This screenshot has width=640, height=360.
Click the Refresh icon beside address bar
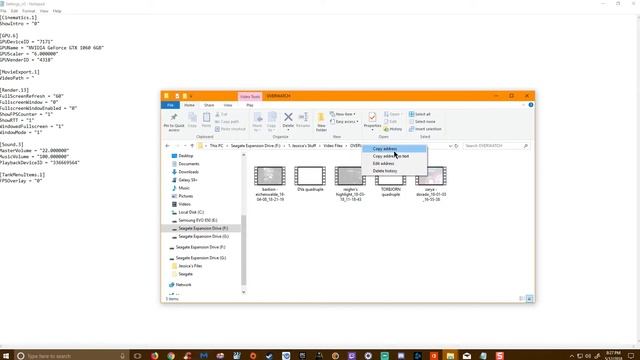[x=456, y=146]
